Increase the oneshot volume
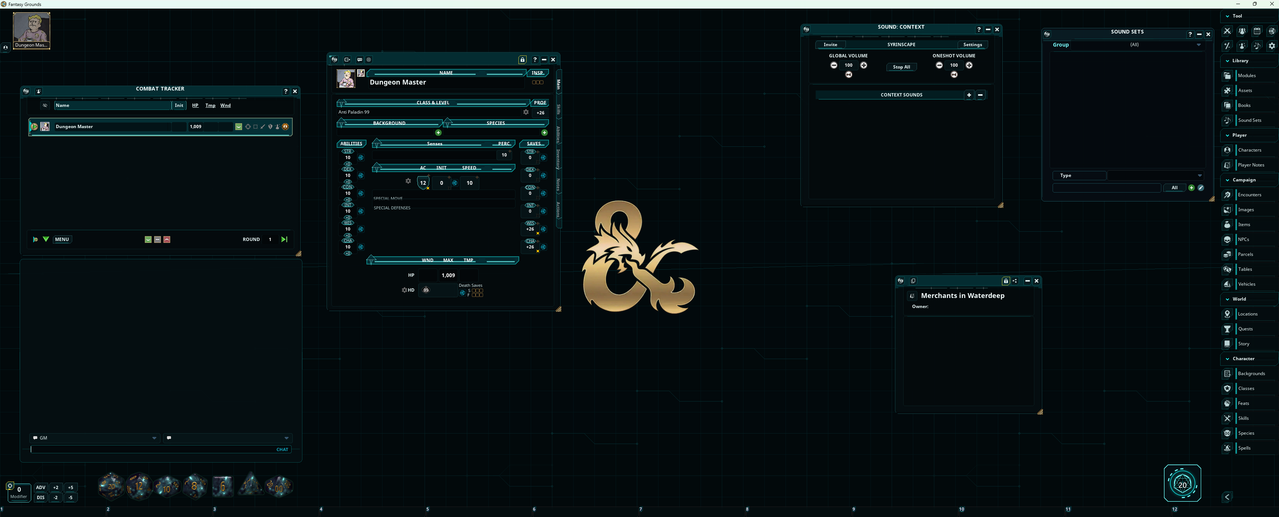The image size is (1279, 517). click(969, 65)
